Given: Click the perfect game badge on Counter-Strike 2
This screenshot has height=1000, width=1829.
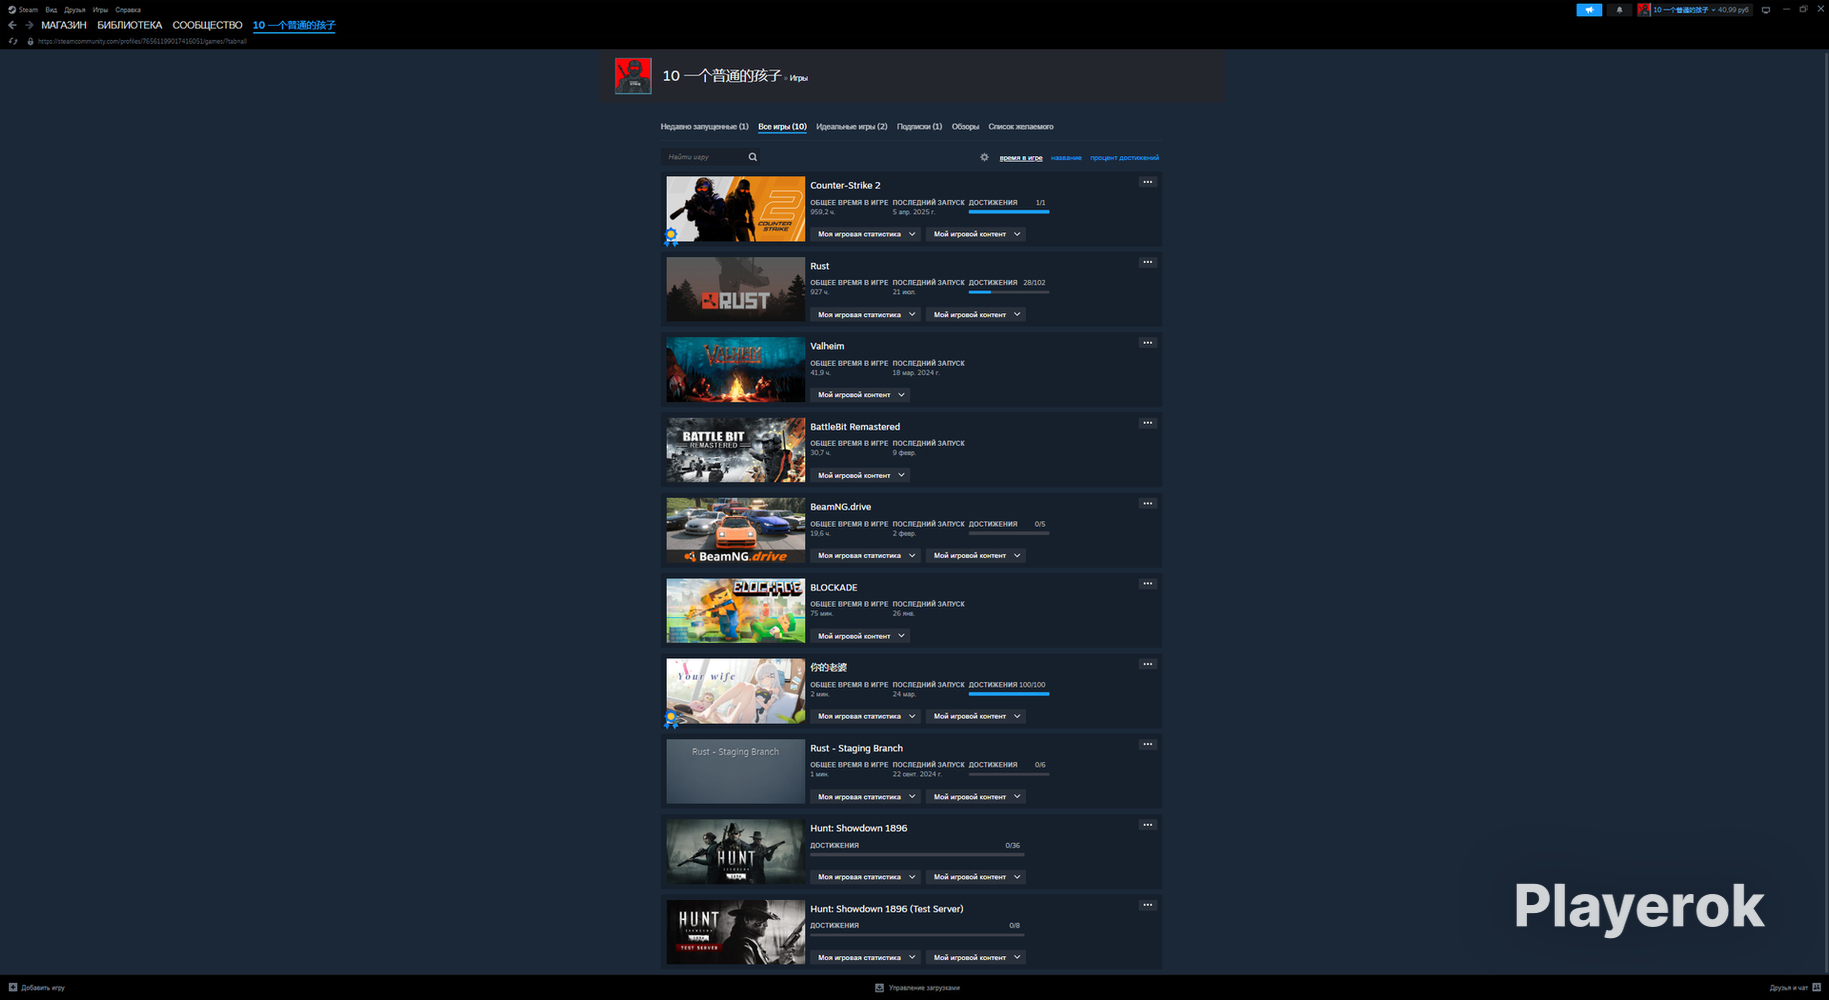Looking at the screenshot, I should point(671,237).
